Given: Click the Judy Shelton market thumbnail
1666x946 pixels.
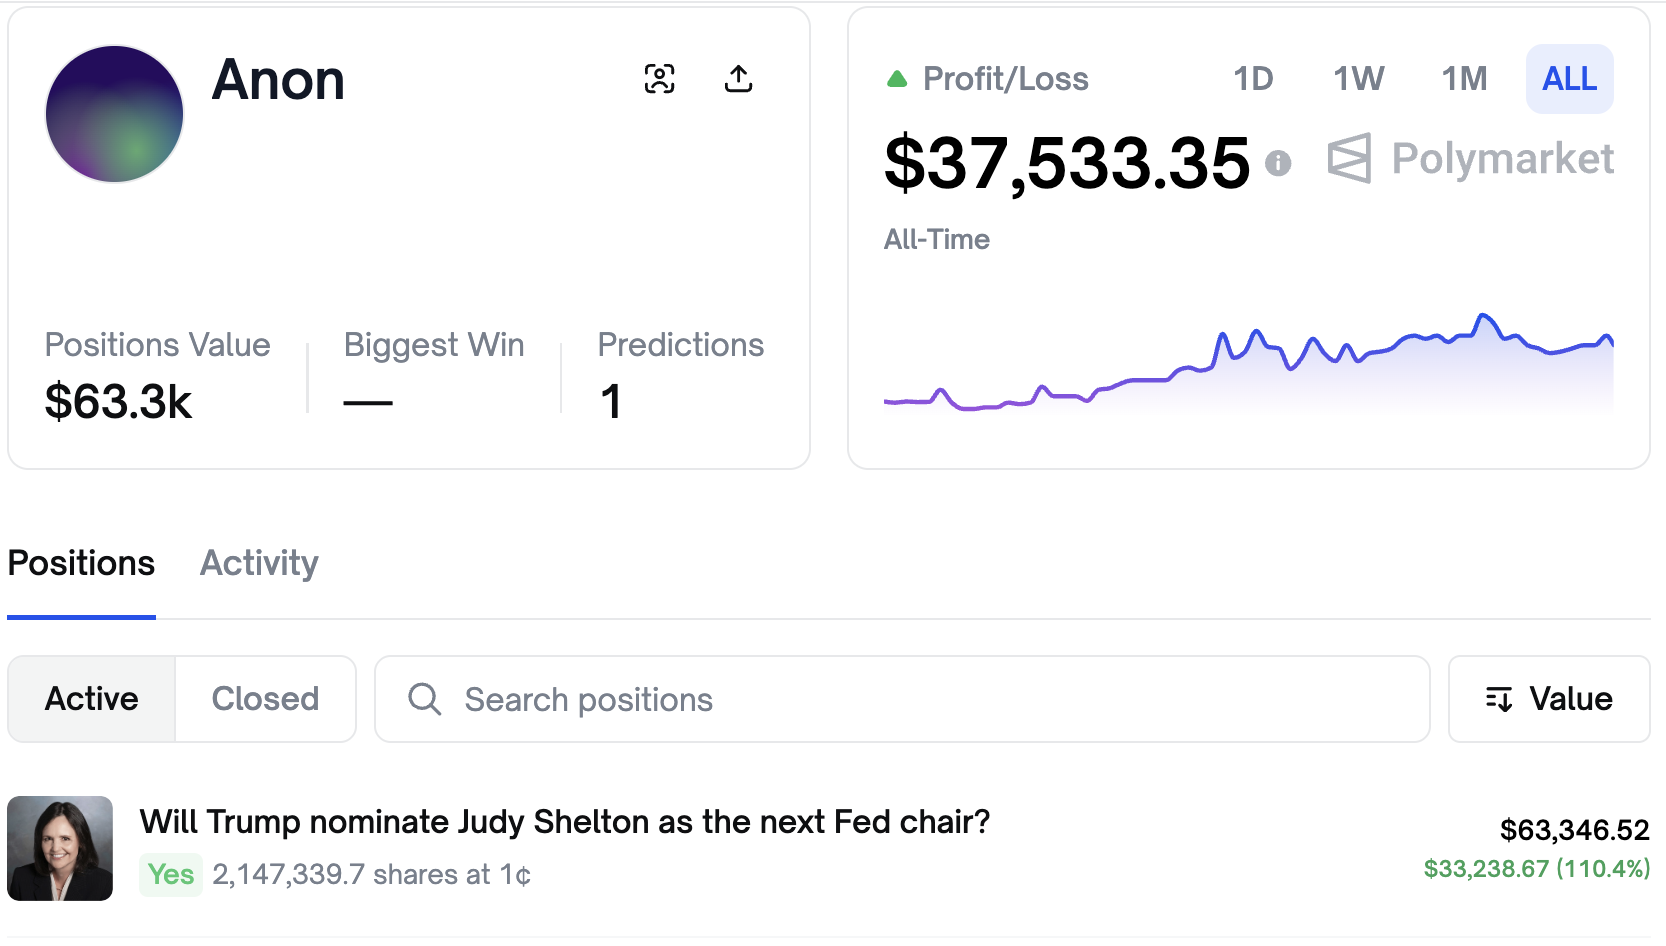Looking at the screenshot, I should click(x=60, y=848).
